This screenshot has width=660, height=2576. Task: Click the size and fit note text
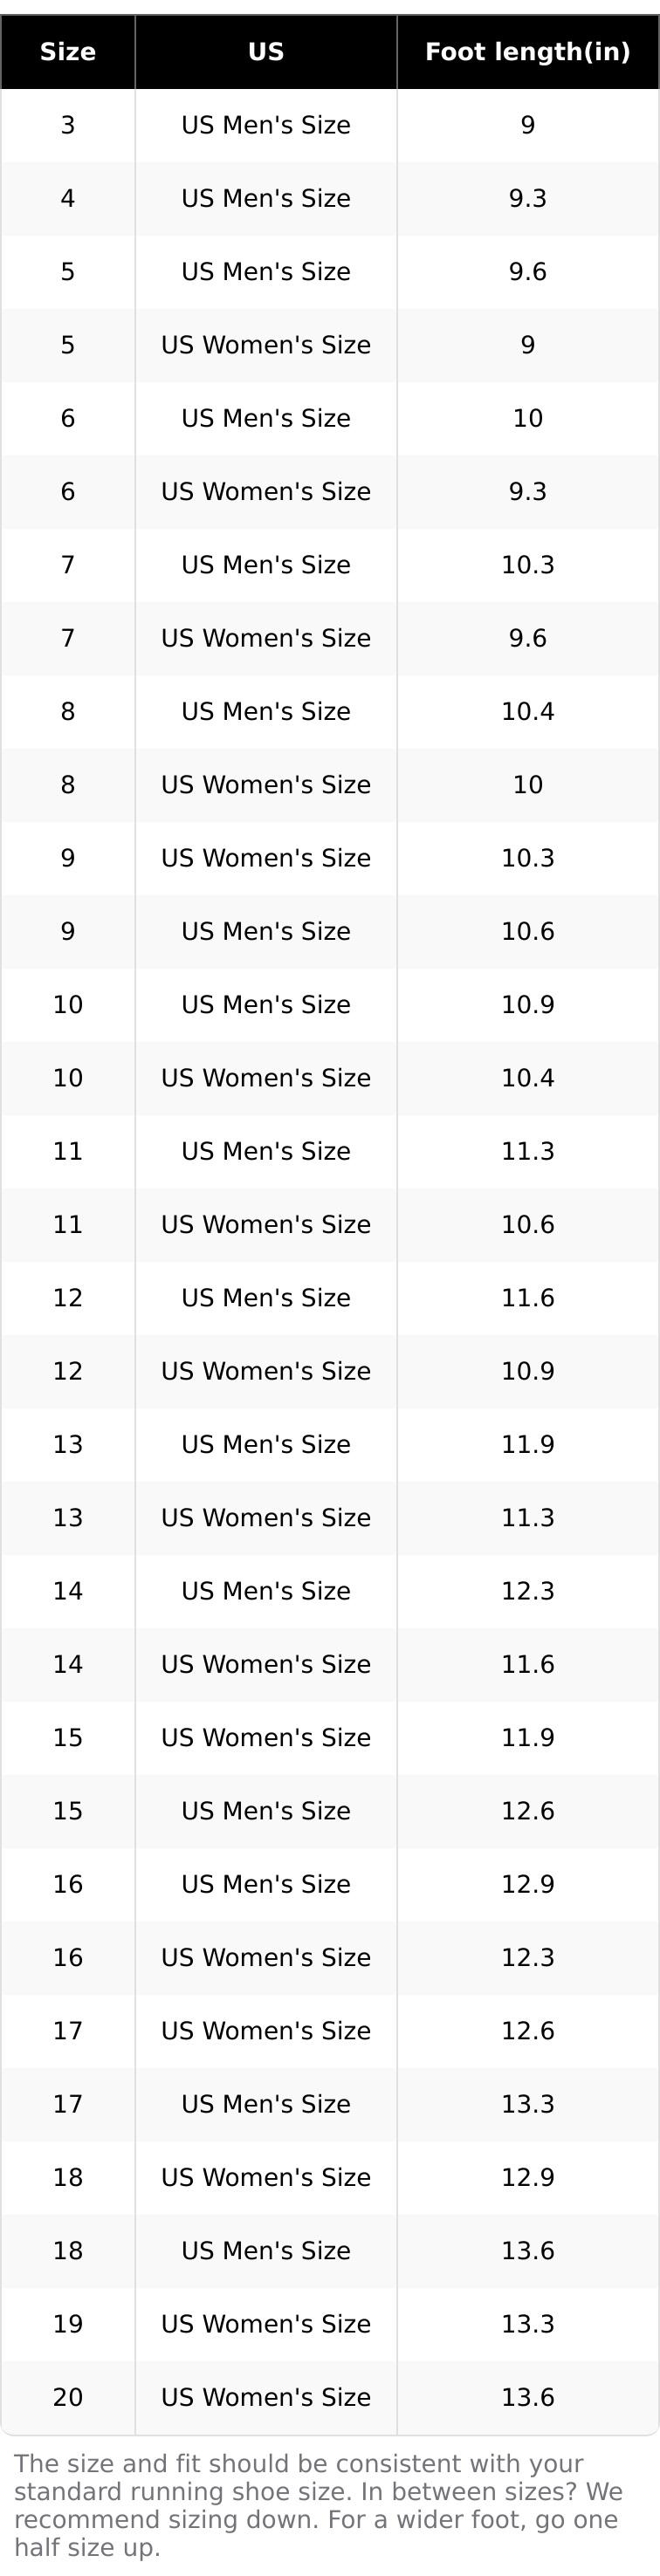coord(318,2505)
